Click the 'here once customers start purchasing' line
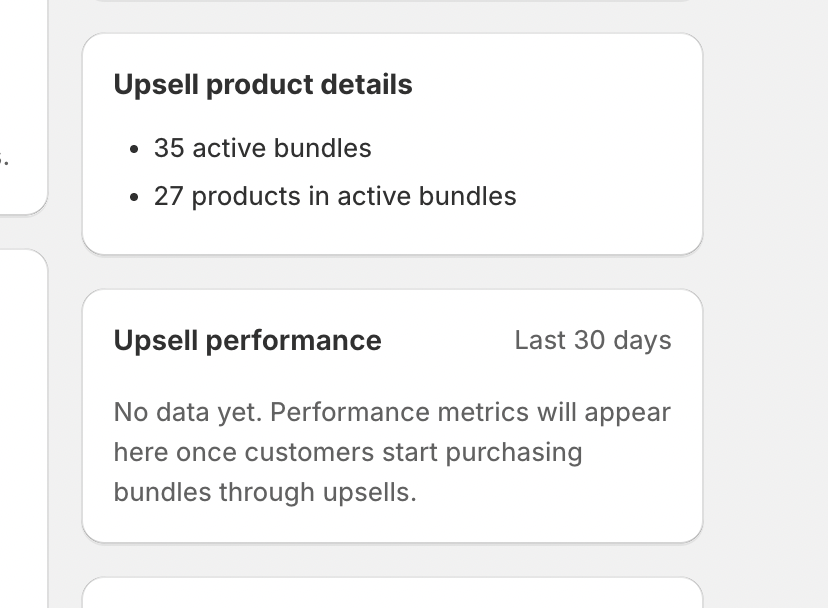Screen dimensions: 828x608 click(x=348, y=453)
